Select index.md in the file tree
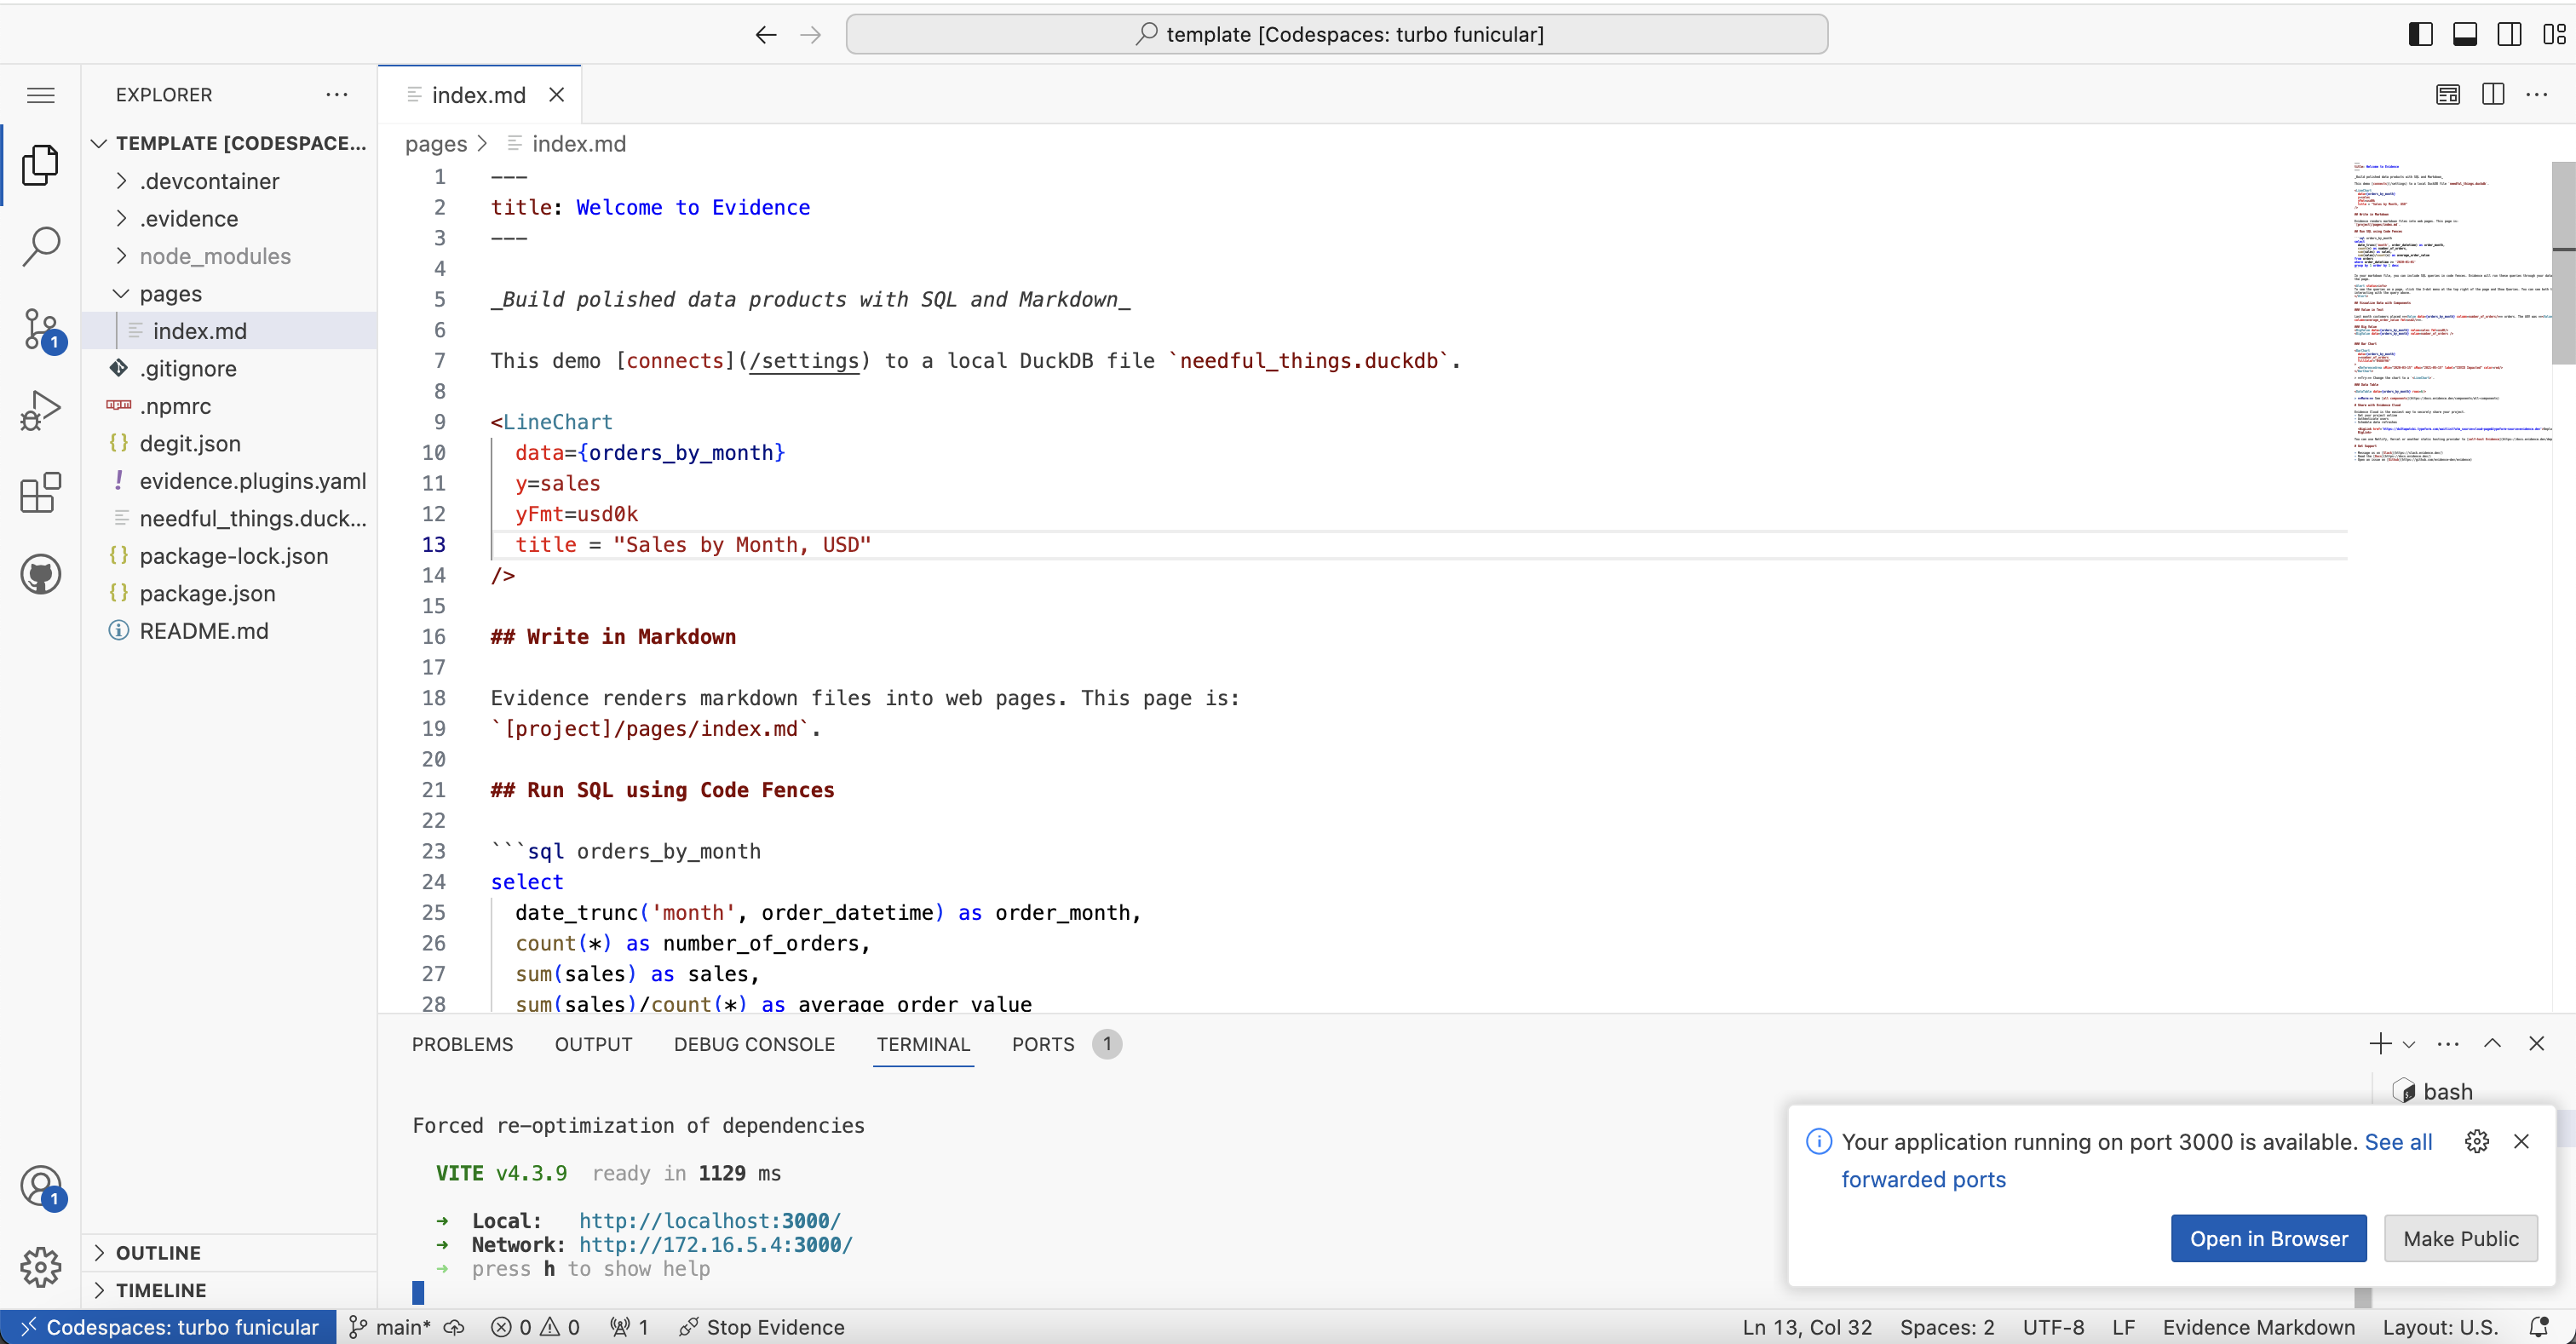Viewport: 2576px width, 1344px height. coord(229,331)
